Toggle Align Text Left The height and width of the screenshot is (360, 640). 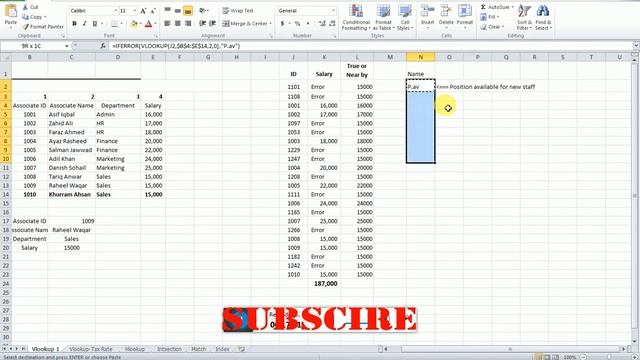click(168, 24)
